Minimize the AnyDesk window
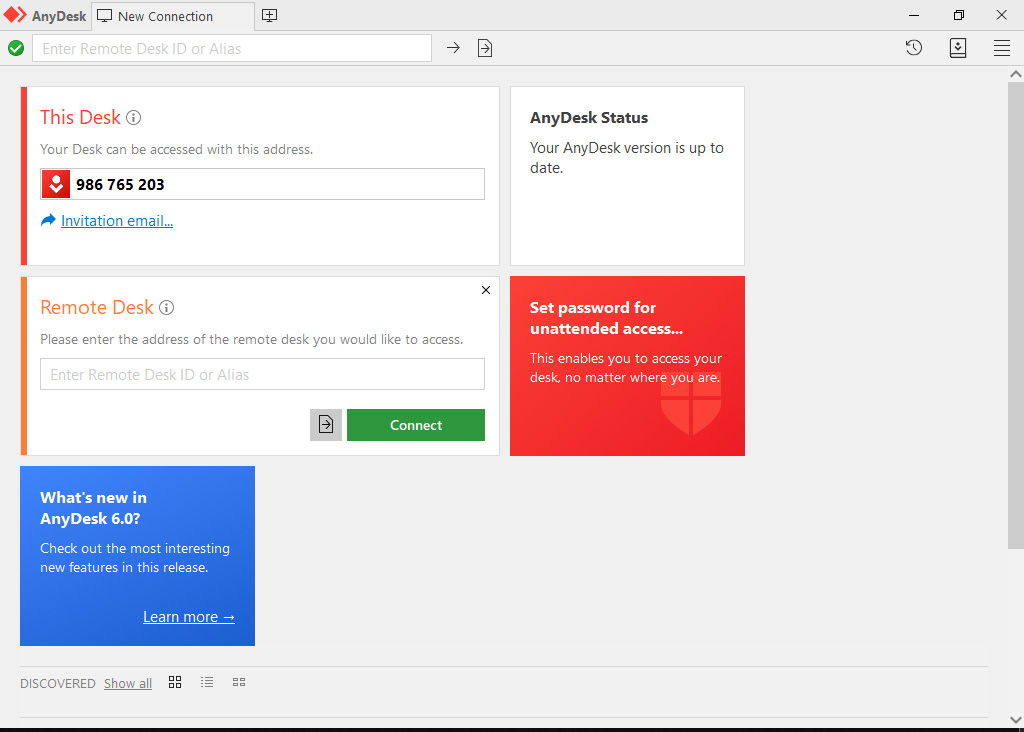Image resolution: width=1024 pixels, height=732 pixels. click(914, 15)
